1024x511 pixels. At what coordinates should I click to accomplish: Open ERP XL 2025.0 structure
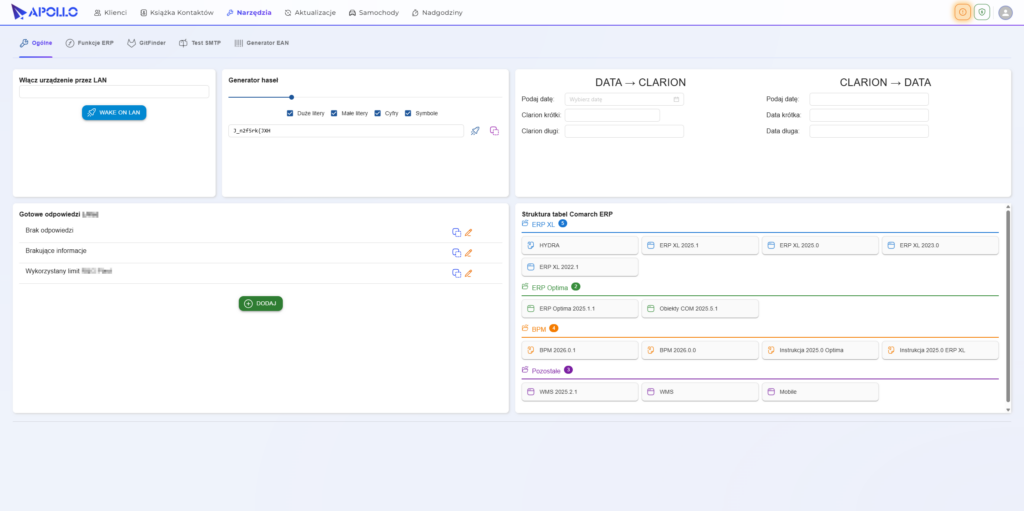820,245
